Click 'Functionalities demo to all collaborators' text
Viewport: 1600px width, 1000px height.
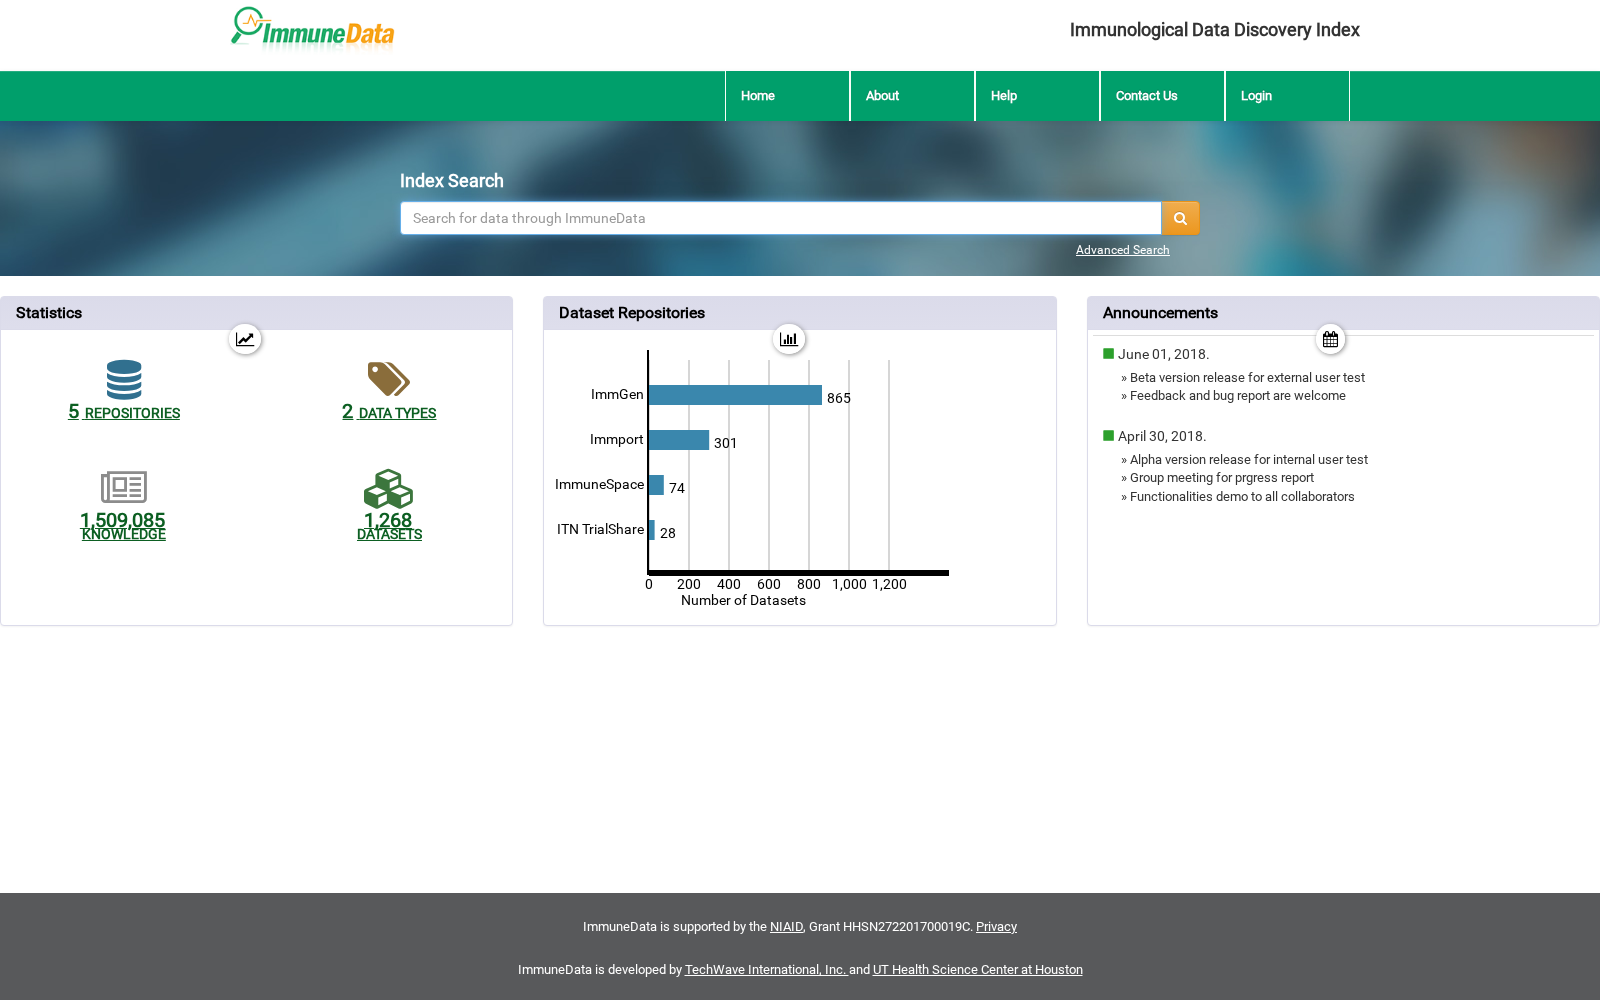pyautogui.click(x=1242, y=497)
